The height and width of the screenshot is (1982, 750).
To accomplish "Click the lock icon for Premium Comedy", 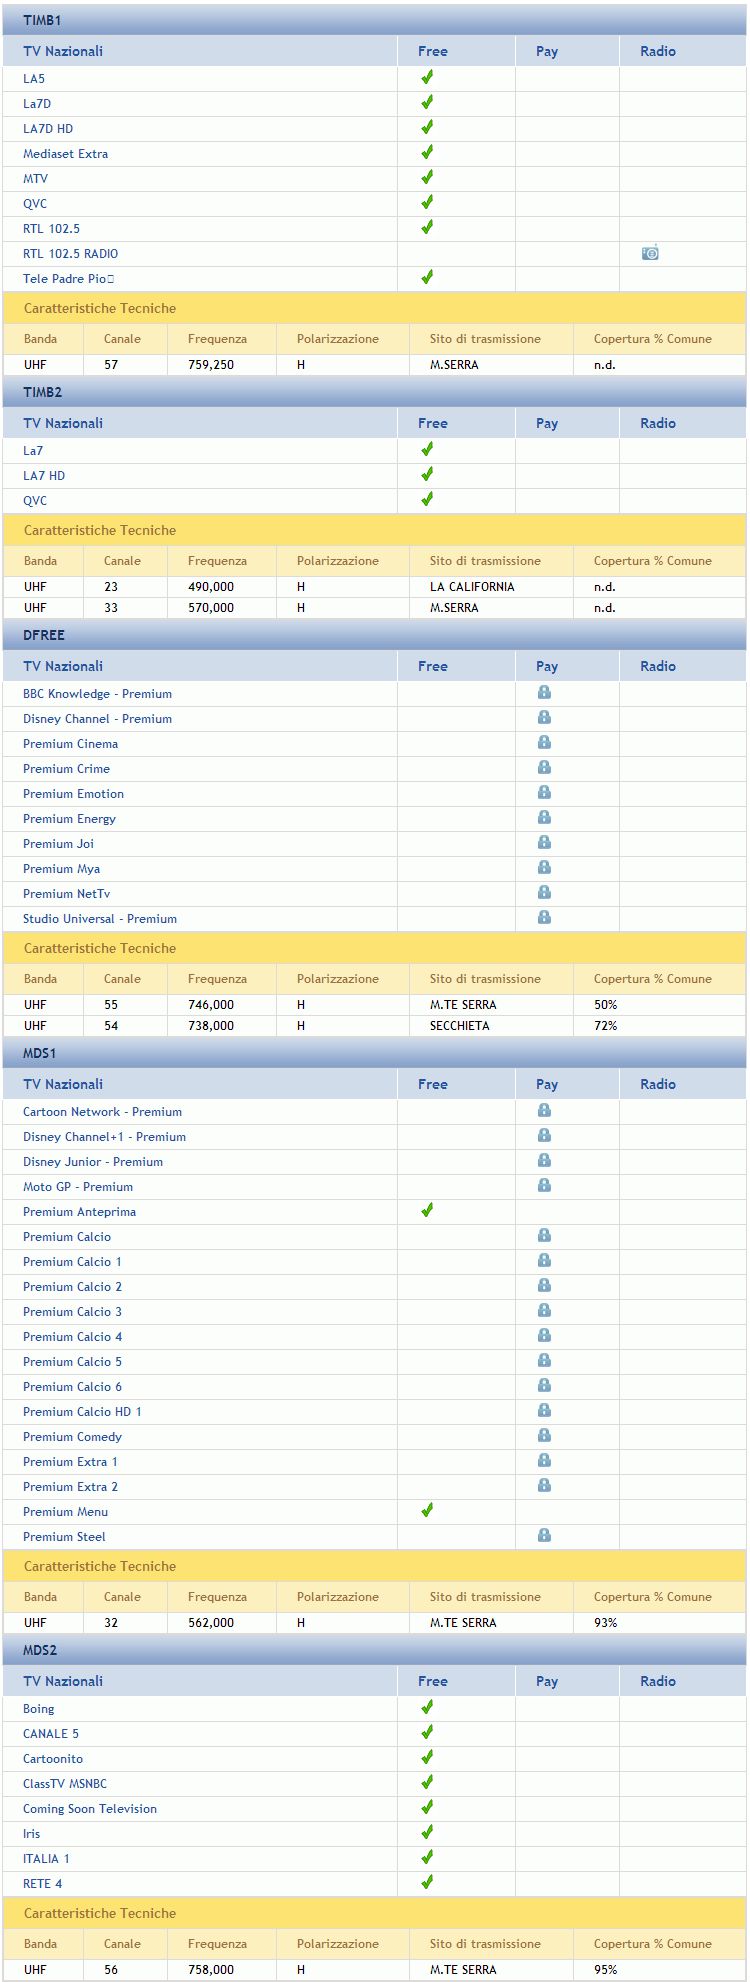I will (544, 1435).
